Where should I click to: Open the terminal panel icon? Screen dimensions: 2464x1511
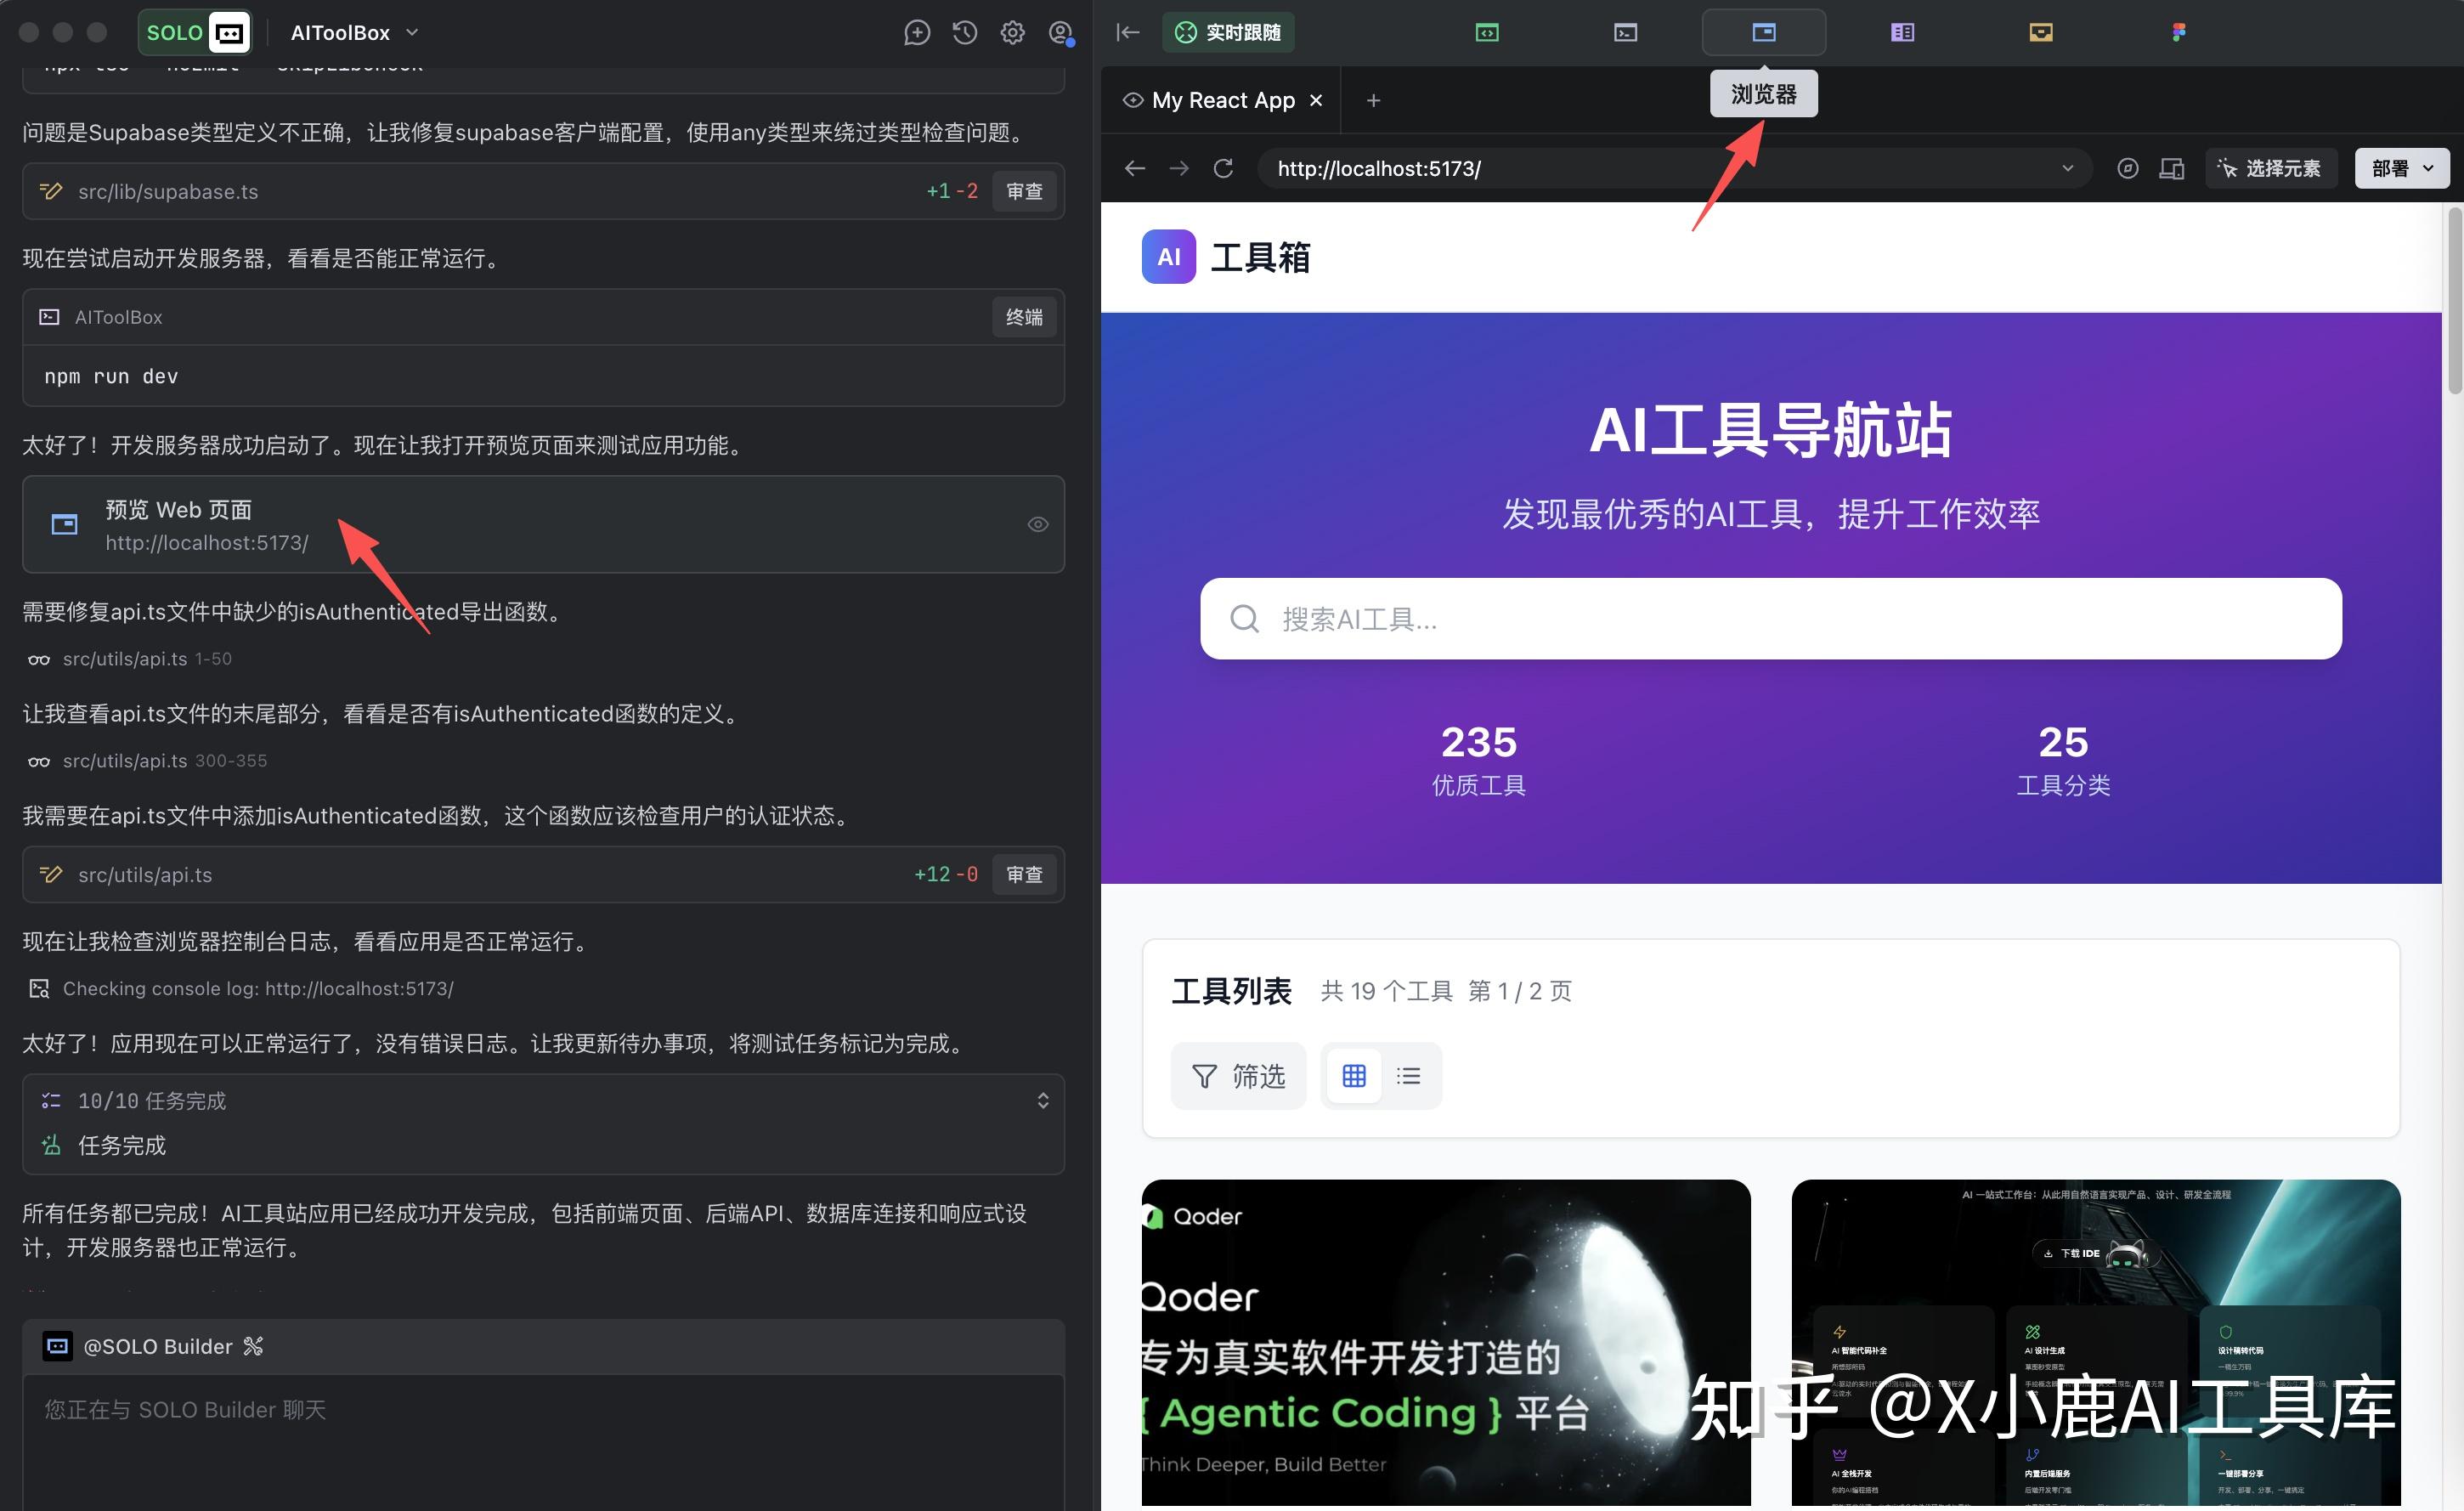pos(1624,32)
